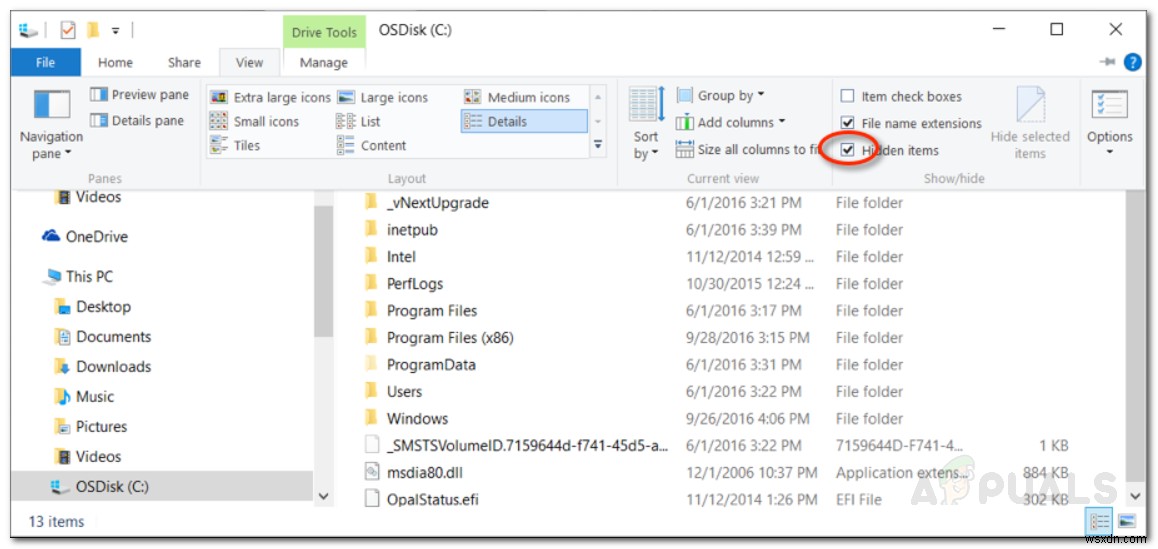
Task: Select the Windows folder icon
Action: coord(371,418)
